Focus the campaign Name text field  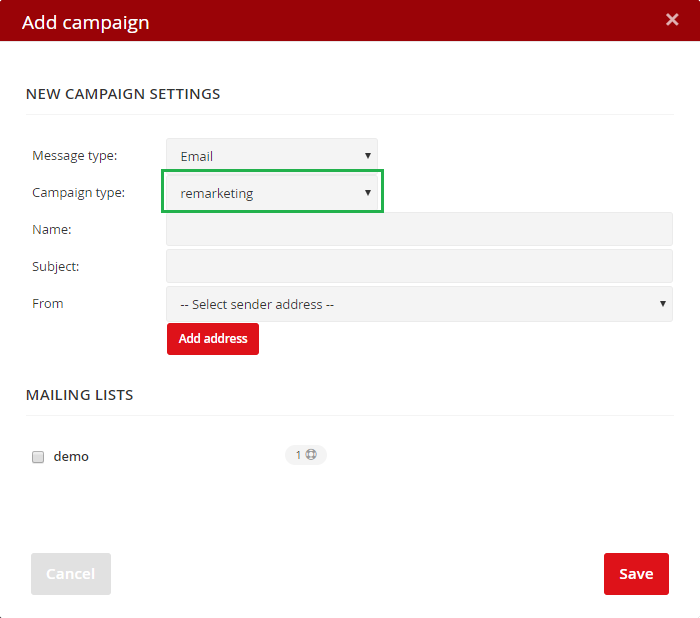pos(419,229)
